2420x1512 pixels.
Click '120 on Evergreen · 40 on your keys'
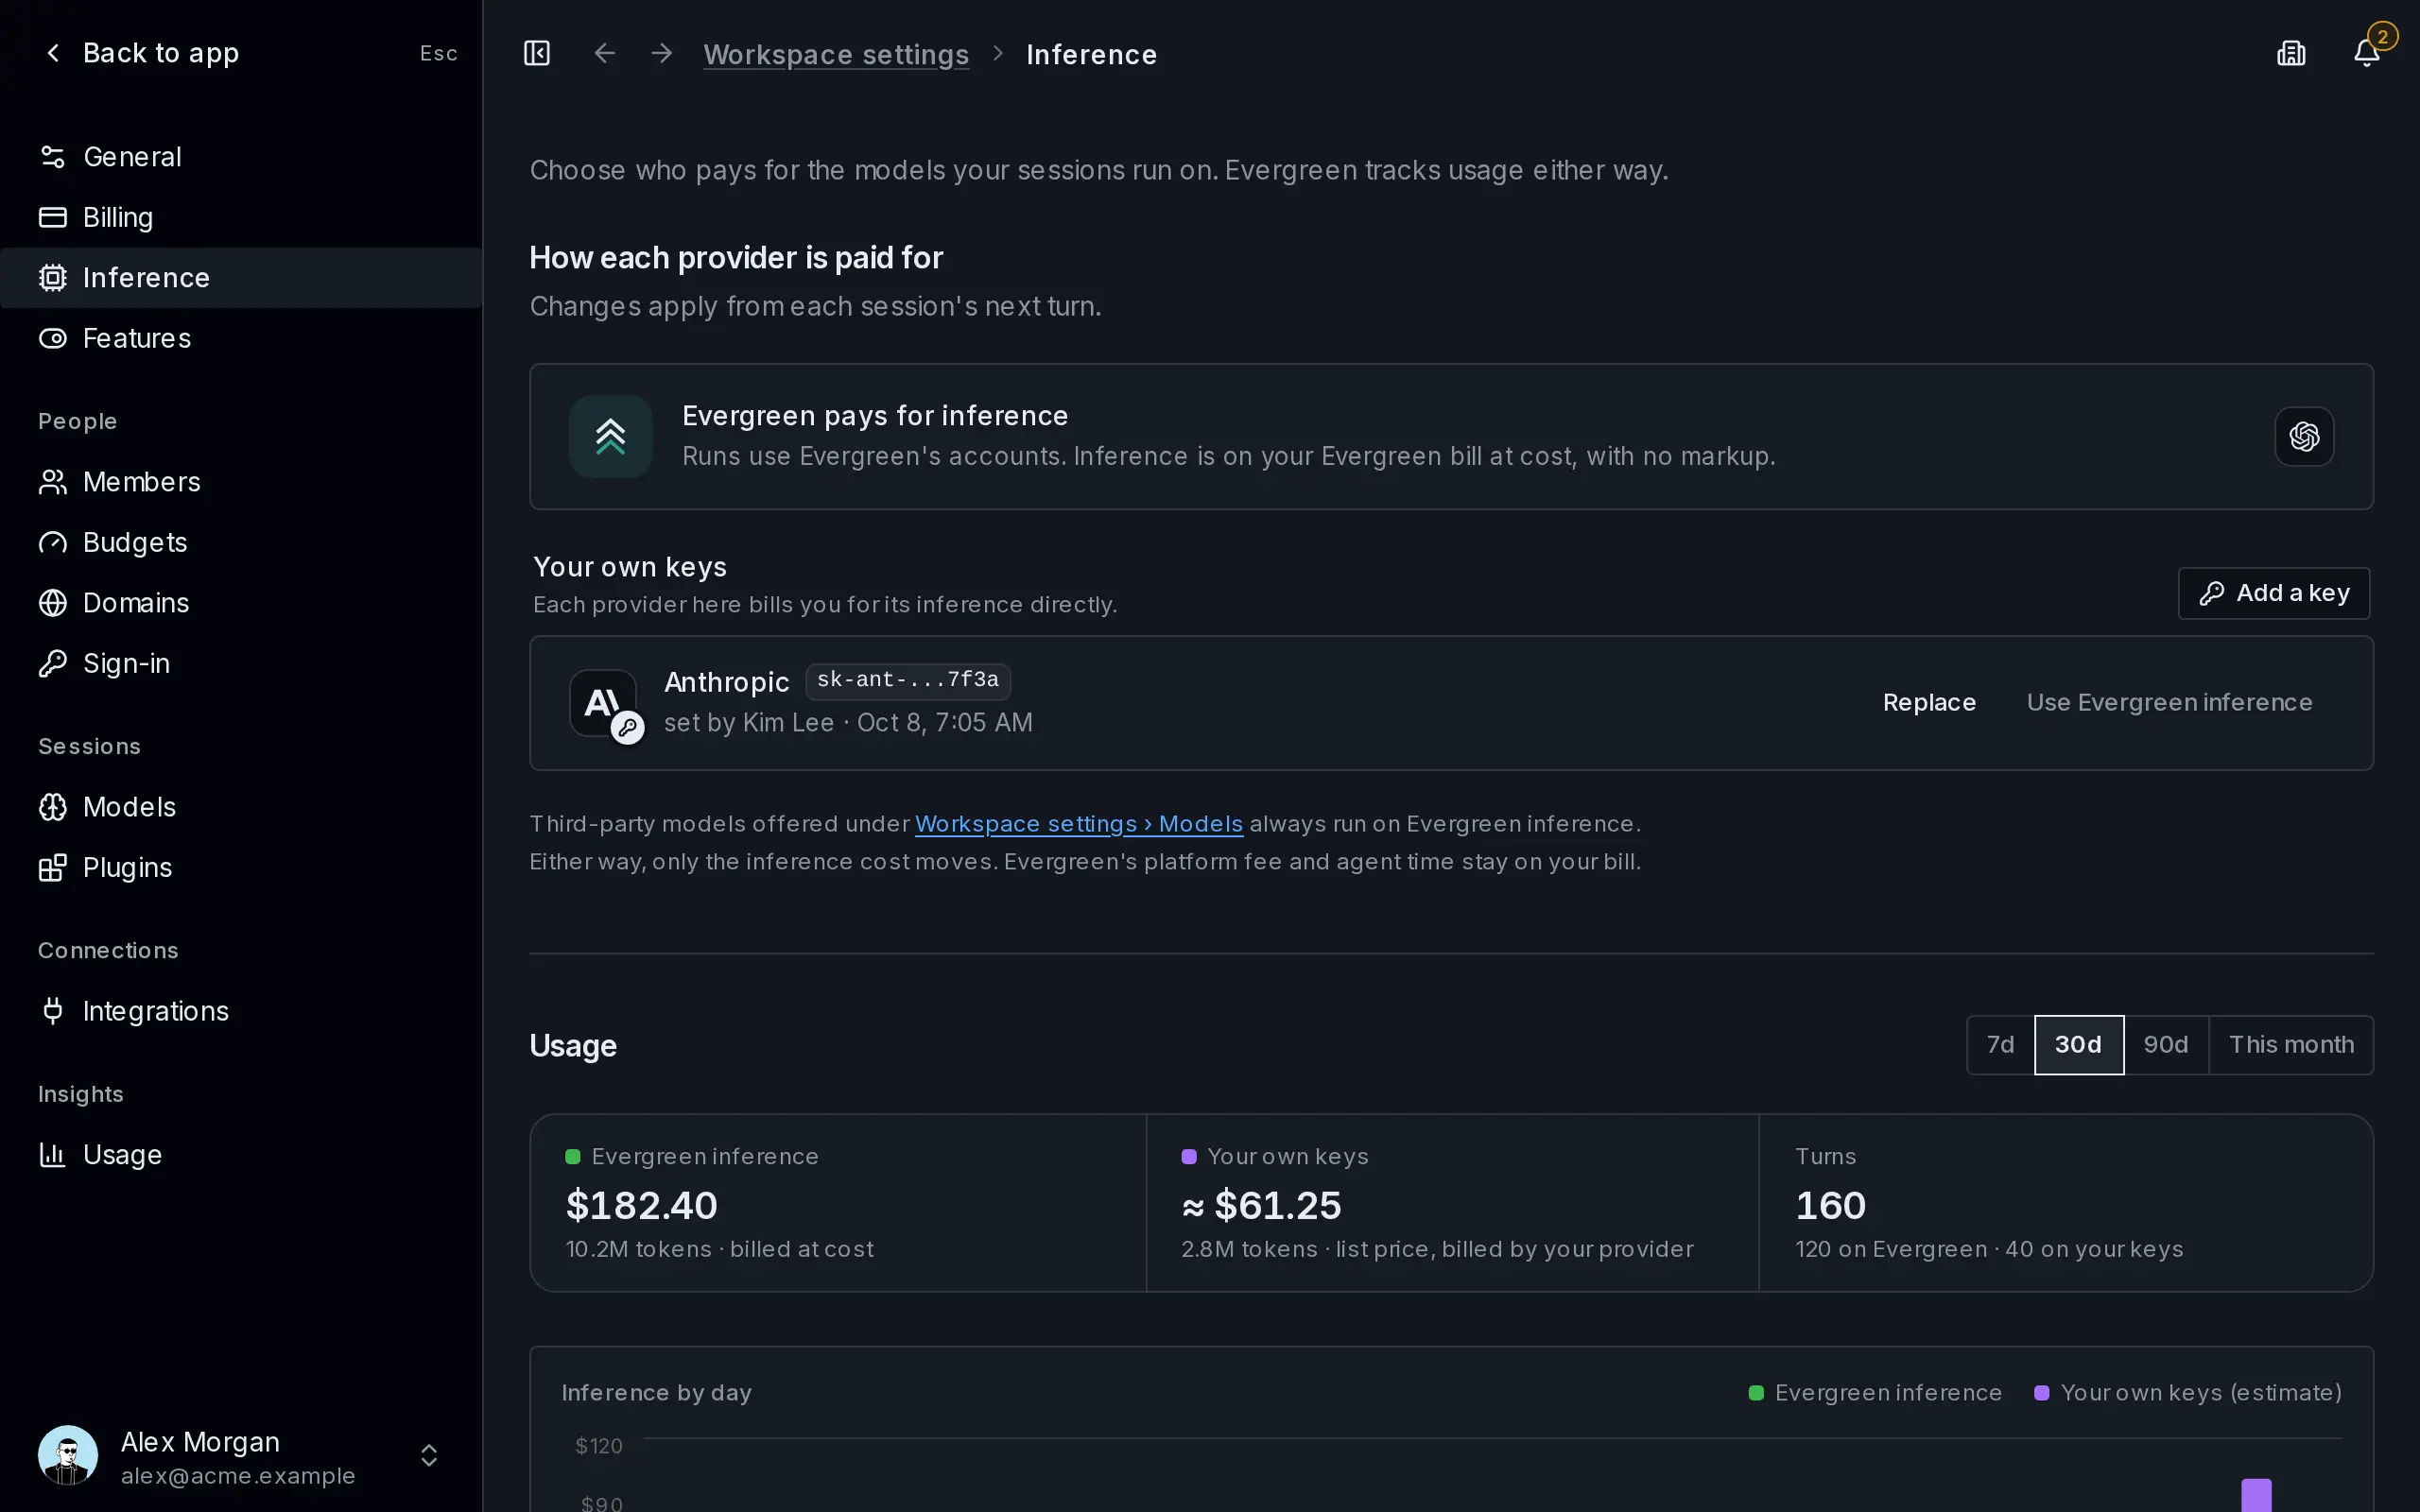1989,1249
